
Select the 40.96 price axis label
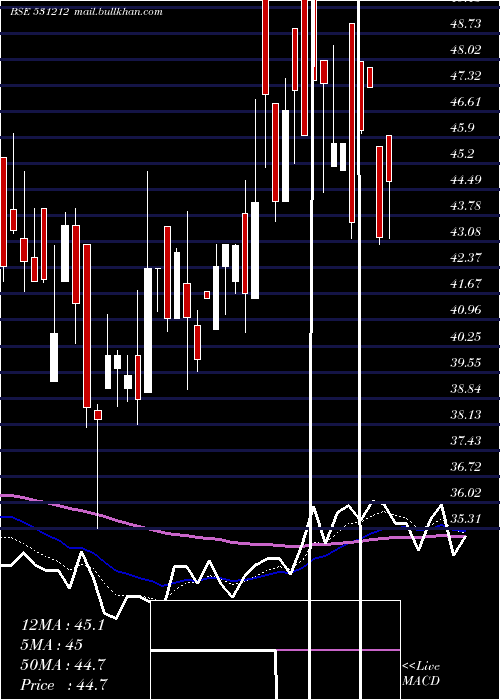coord(466,309)
